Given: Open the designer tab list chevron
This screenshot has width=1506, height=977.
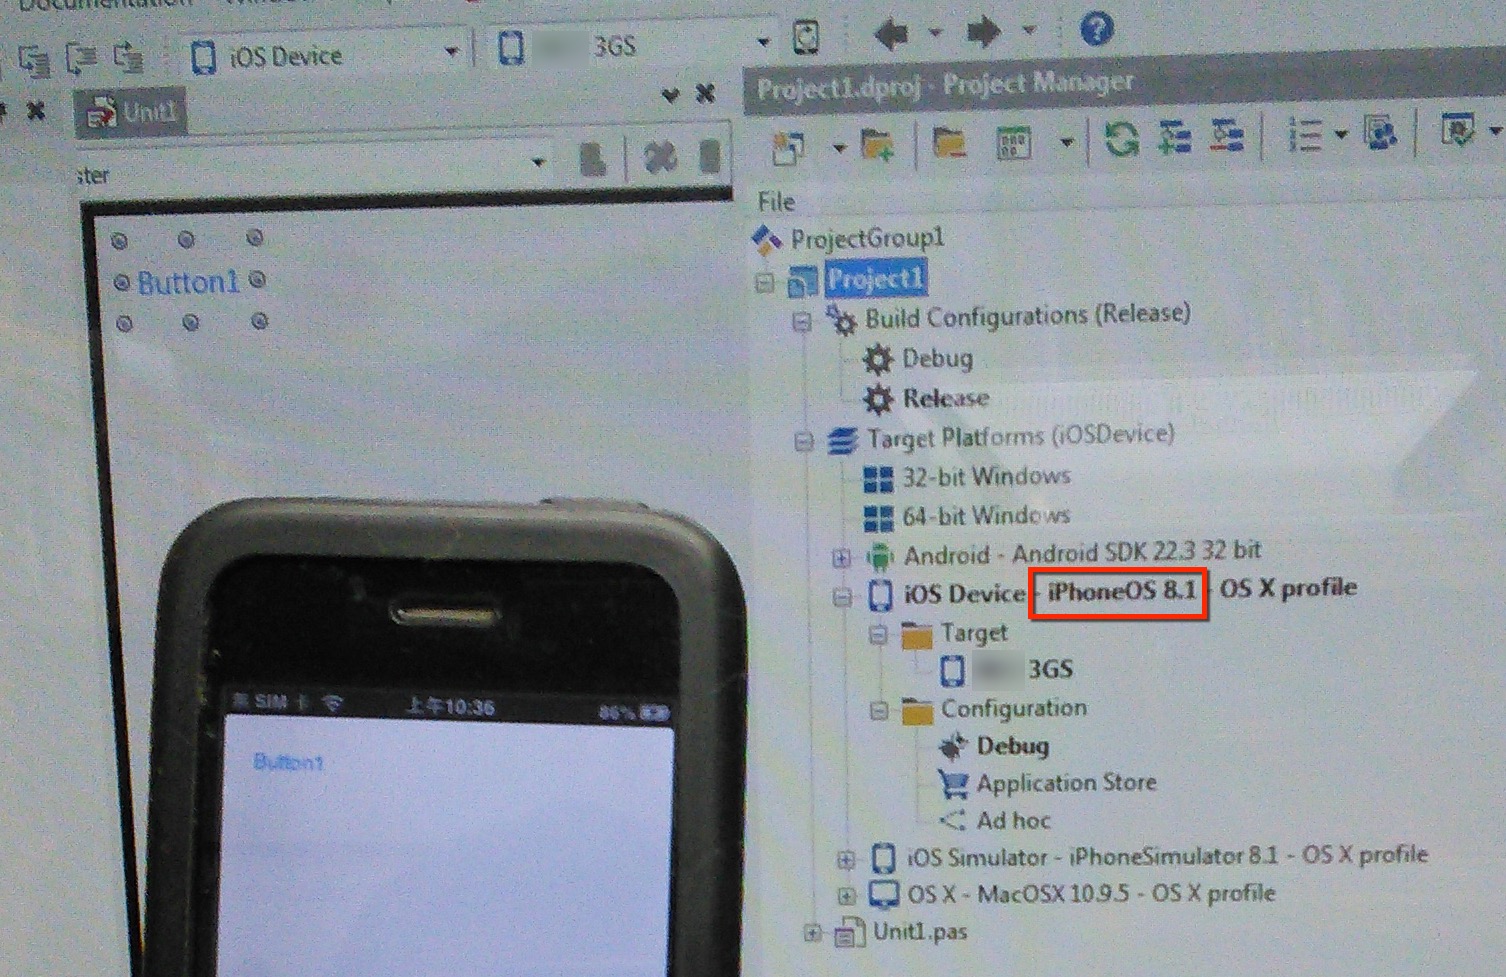Looking at the screenshot, I should (670, 95).
